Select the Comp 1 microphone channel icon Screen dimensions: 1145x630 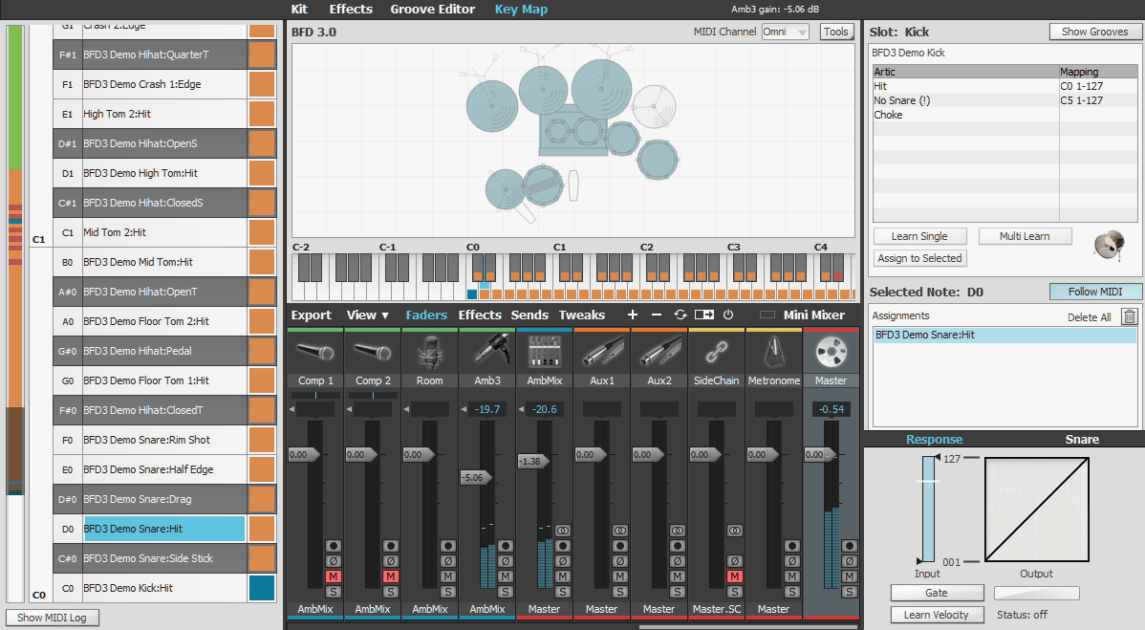[x=315, y=353]
